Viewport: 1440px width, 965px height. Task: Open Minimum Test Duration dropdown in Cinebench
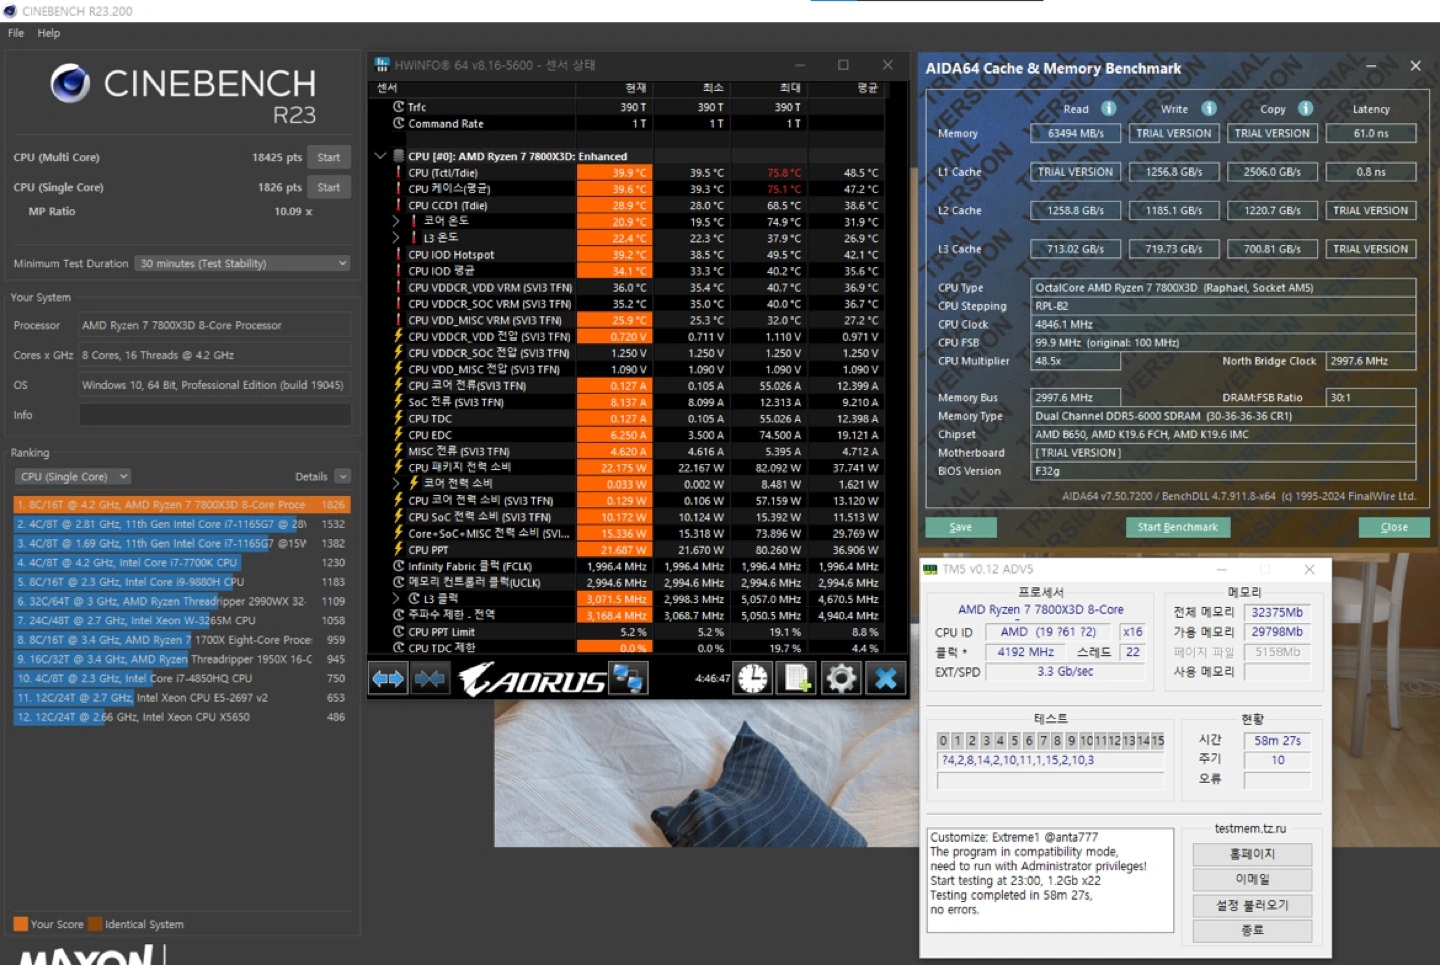(x=243, y=263)
